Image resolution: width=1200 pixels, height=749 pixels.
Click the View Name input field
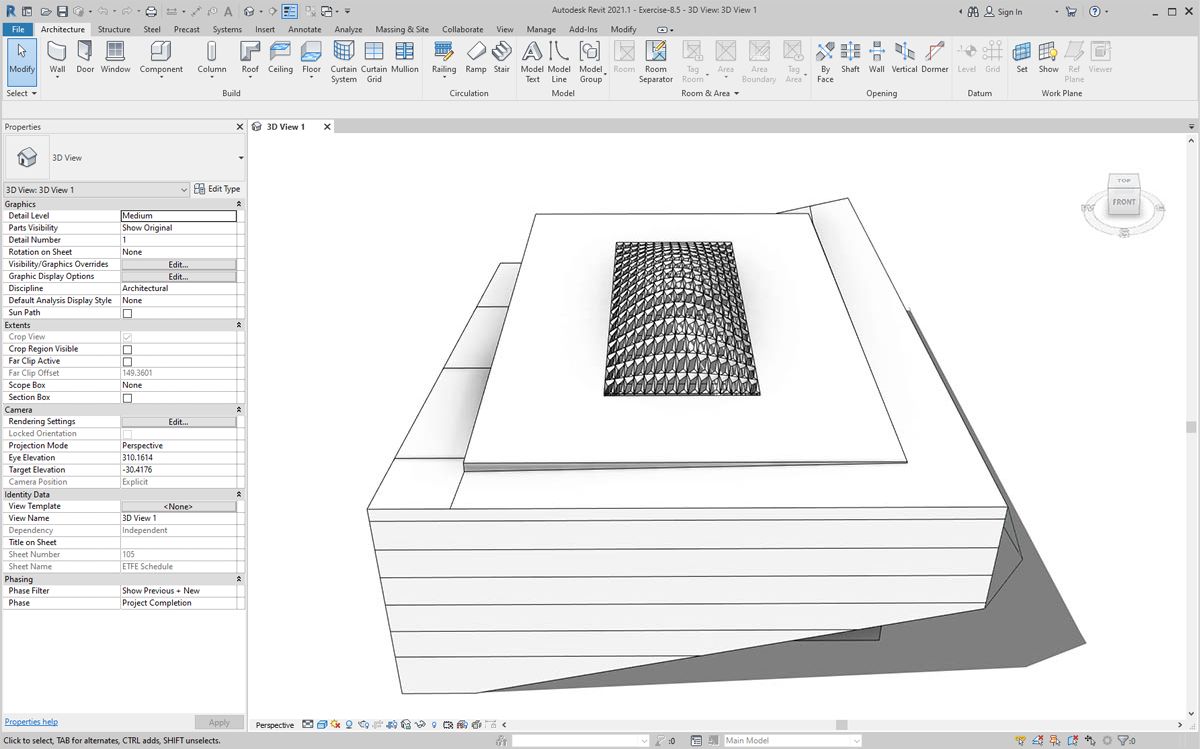pyautogui.click(x=178, y=518)
